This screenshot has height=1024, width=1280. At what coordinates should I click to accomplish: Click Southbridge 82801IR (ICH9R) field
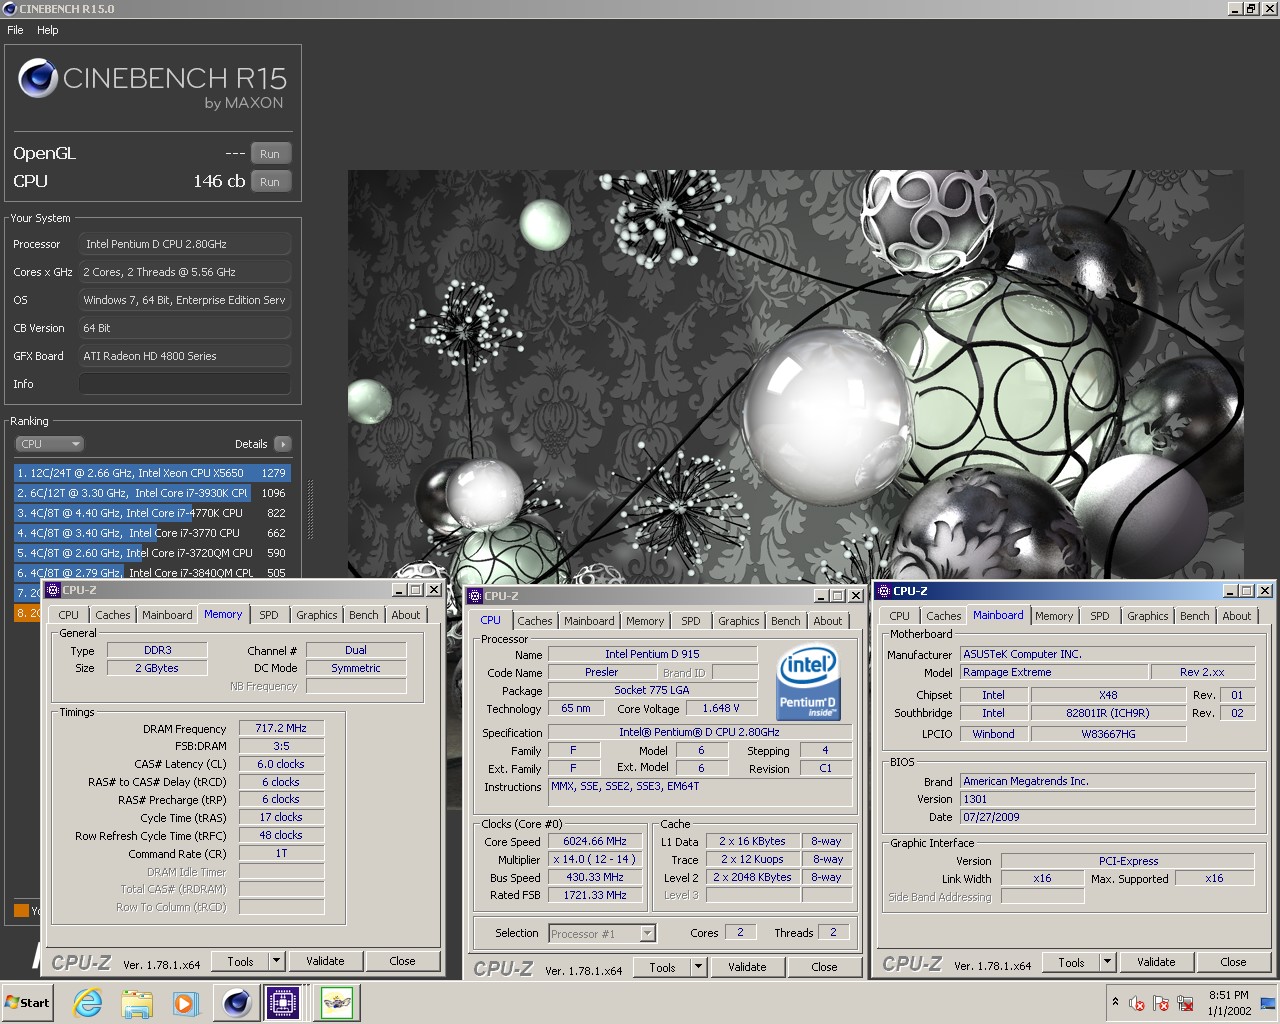coord(1107,713)
